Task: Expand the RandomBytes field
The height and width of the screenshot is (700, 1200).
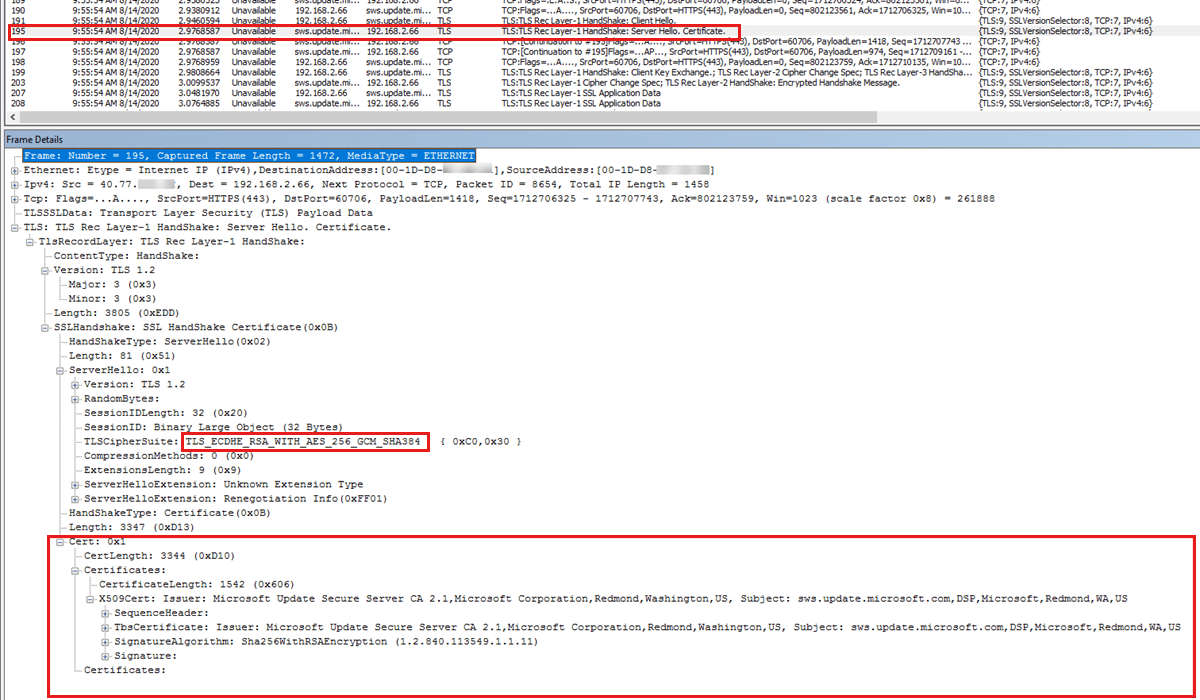Action: (75, 398)
